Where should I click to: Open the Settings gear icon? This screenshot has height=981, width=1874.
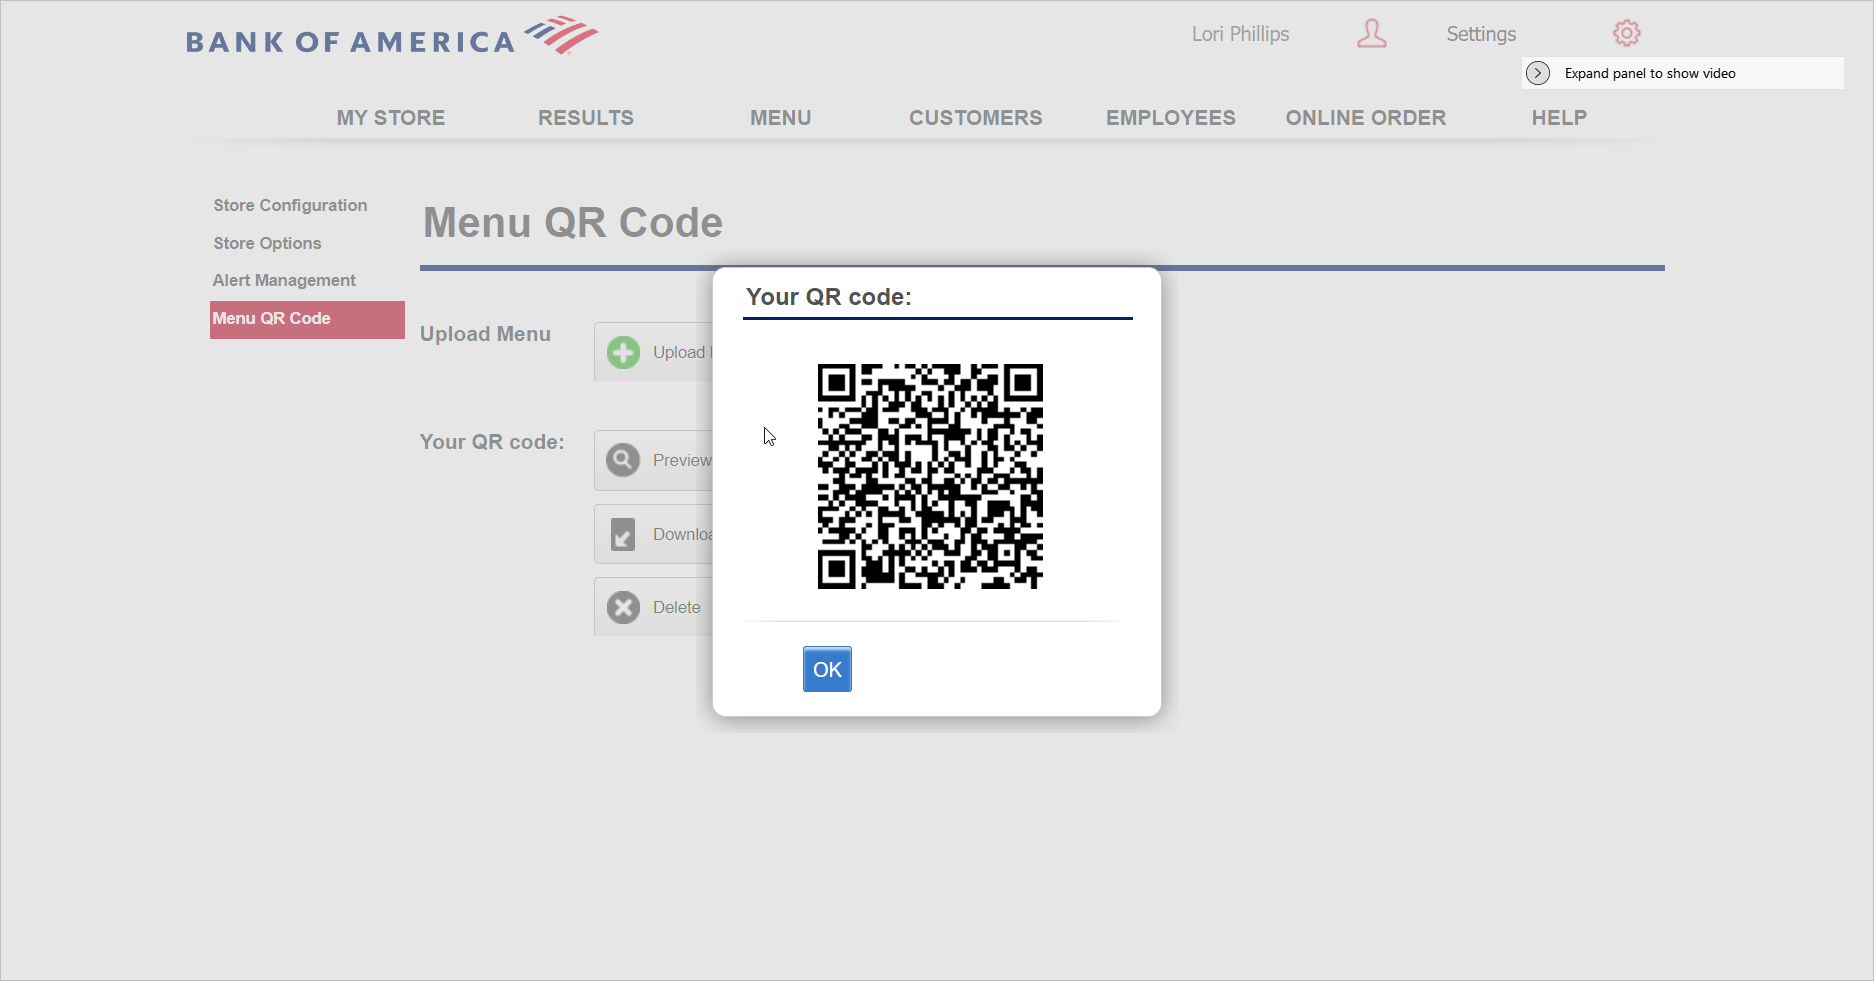click(1626, 32)
